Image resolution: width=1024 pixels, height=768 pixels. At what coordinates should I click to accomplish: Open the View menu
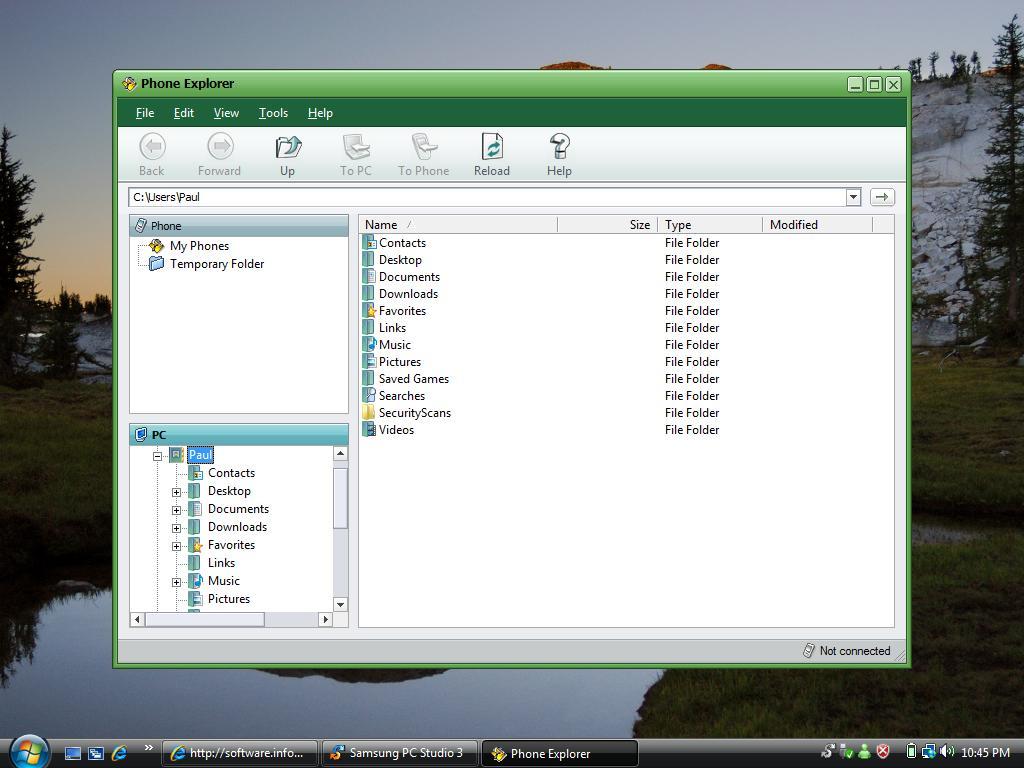click(226, 113)
